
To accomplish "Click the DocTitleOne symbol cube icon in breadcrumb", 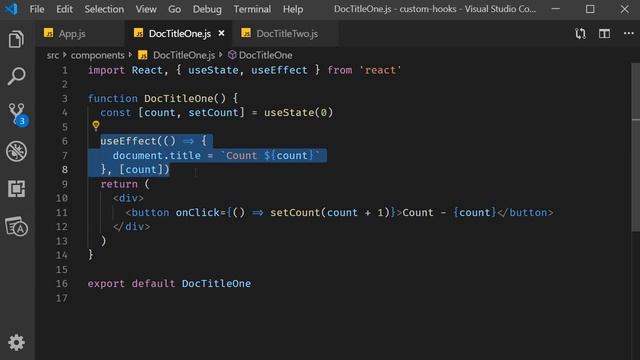I will 232,55.
